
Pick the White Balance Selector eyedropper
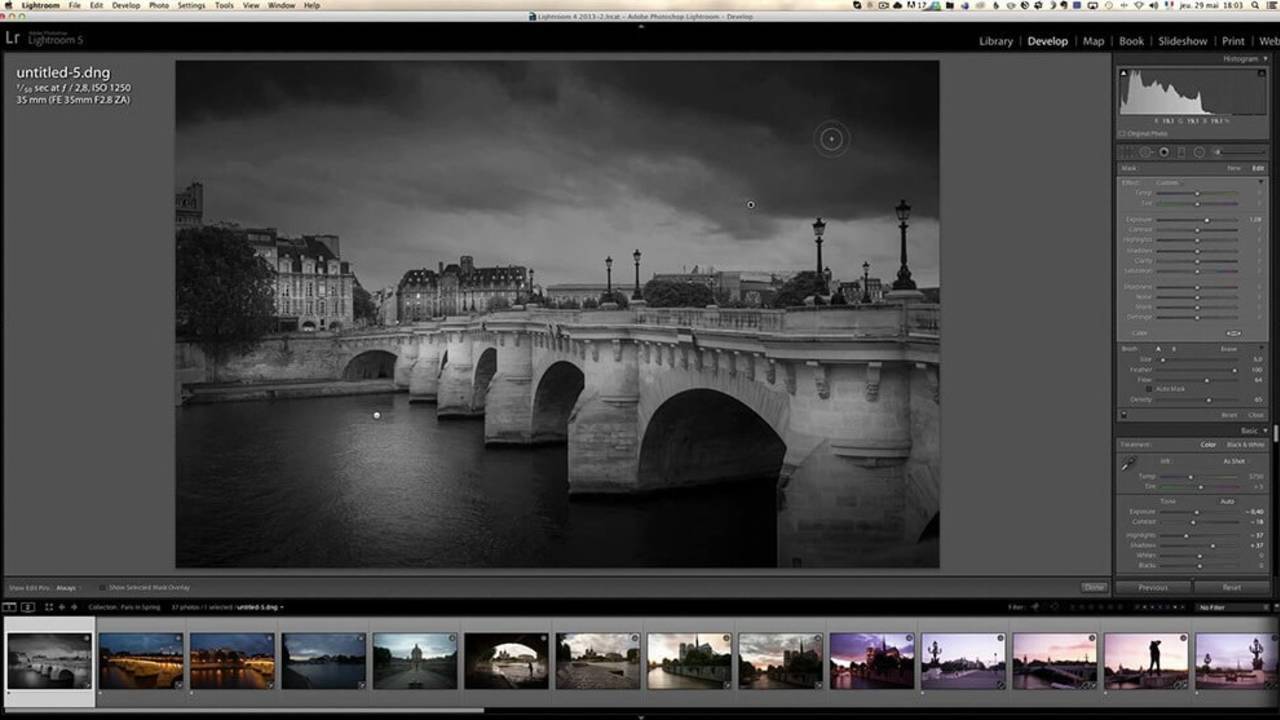1128,464
